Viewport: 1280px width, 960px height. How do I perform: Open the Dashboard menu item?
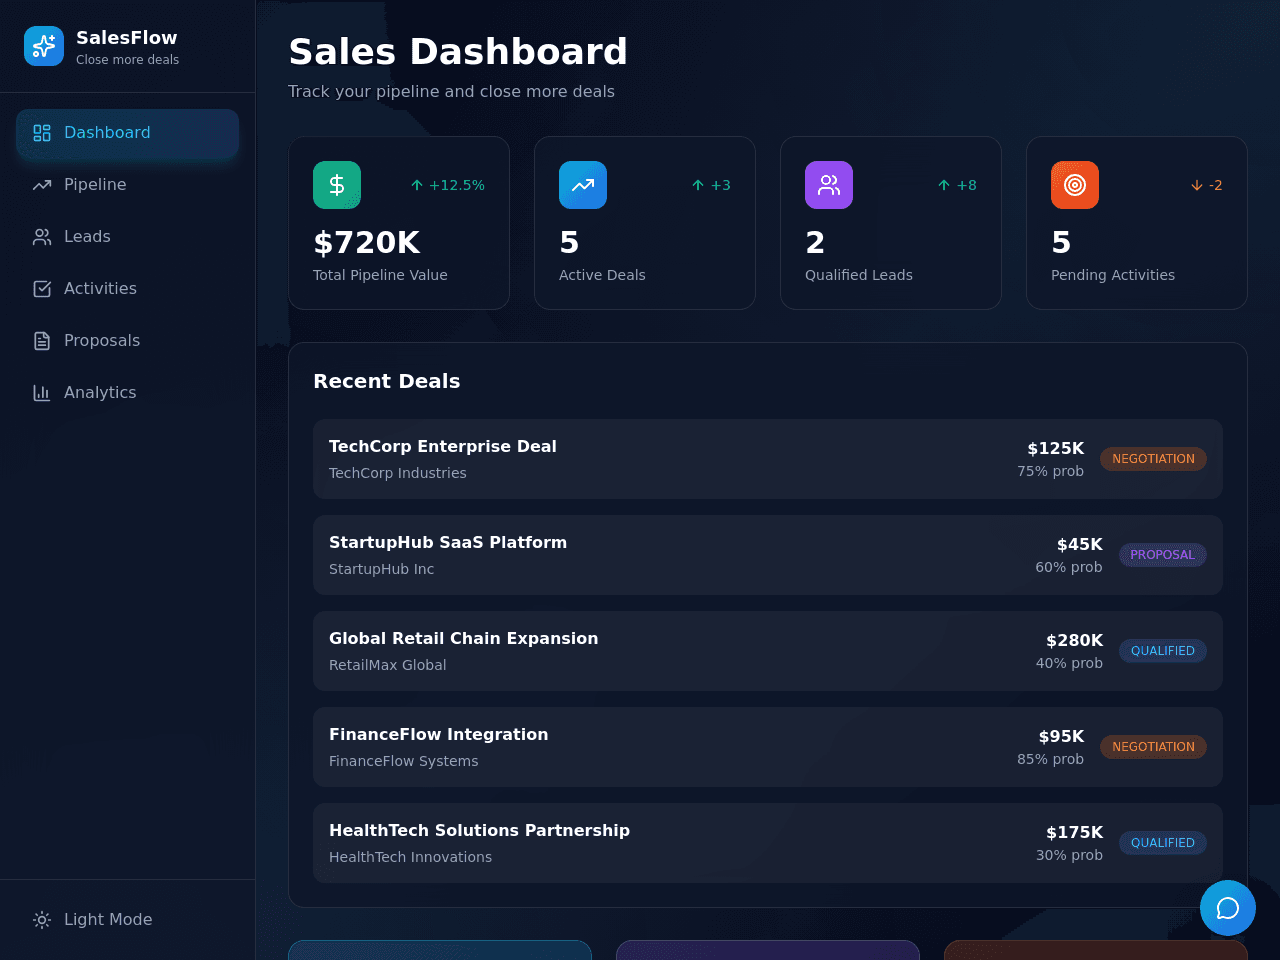[127, 133]
